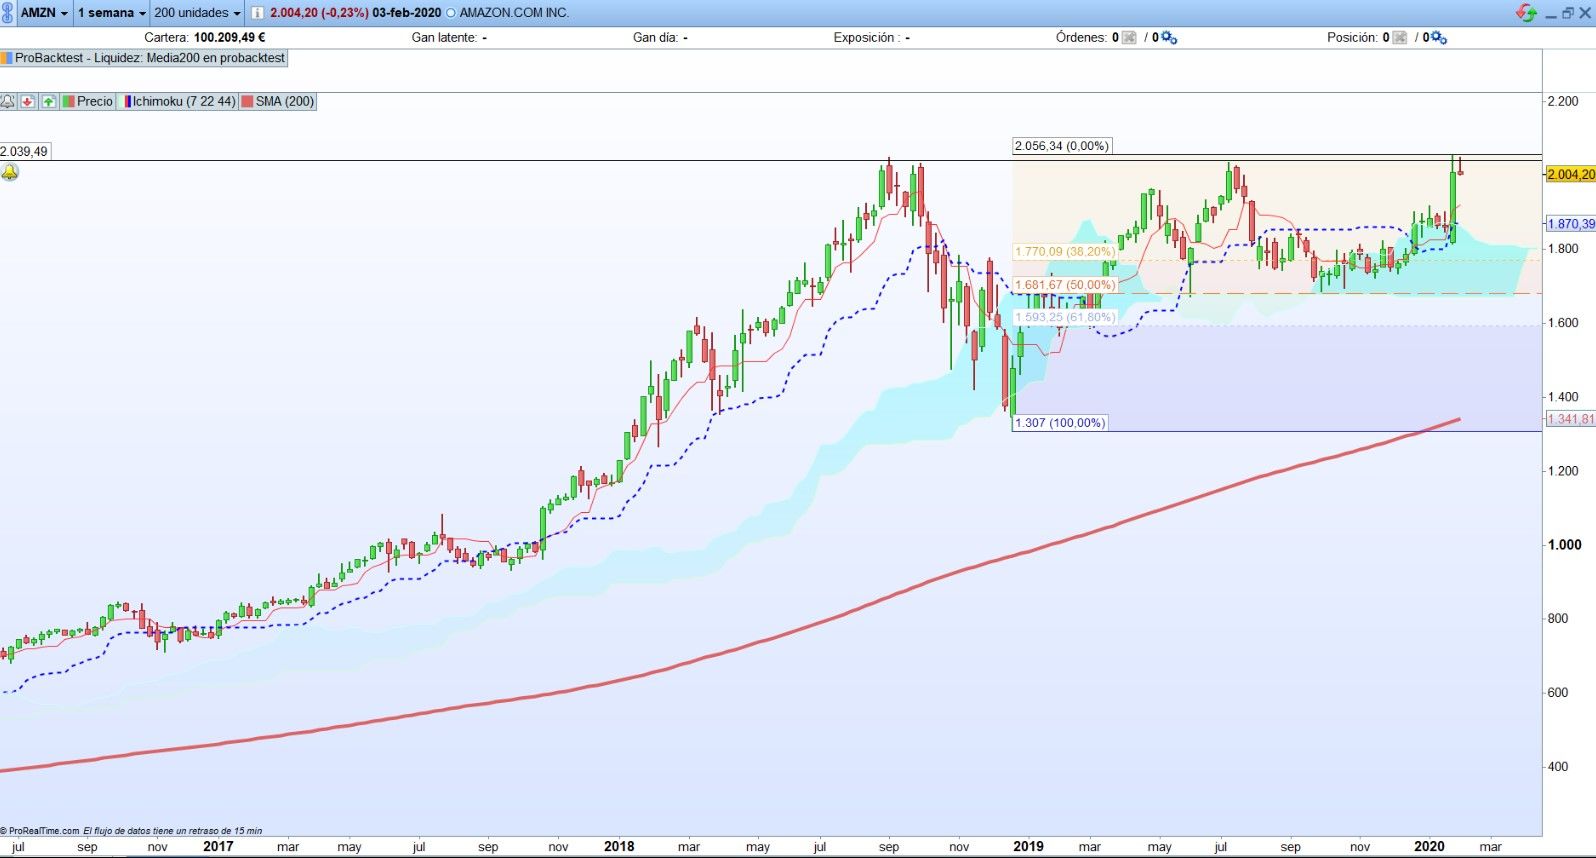Click the Cartera value 100.209,49 €
The height and width of the screenshot is (858, 1596).
pyautogui.click(x=229, y=38)
